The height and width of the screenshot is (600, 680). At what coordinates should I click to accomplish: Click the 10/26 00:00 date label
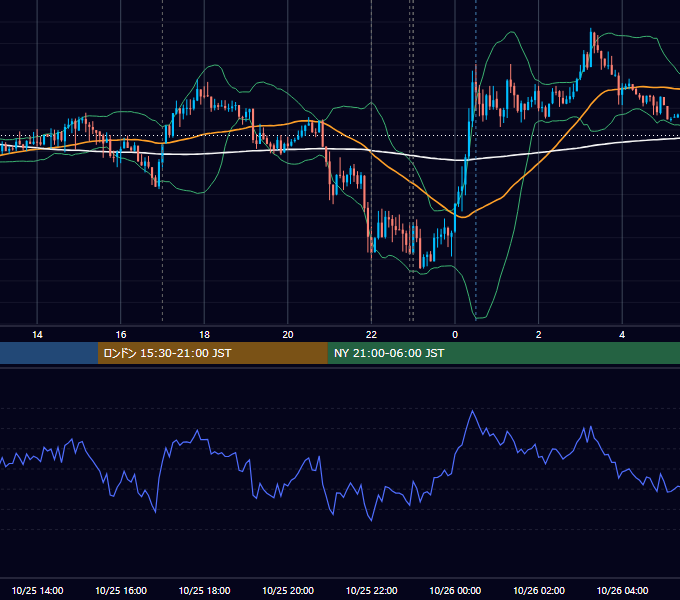point(455,590)
